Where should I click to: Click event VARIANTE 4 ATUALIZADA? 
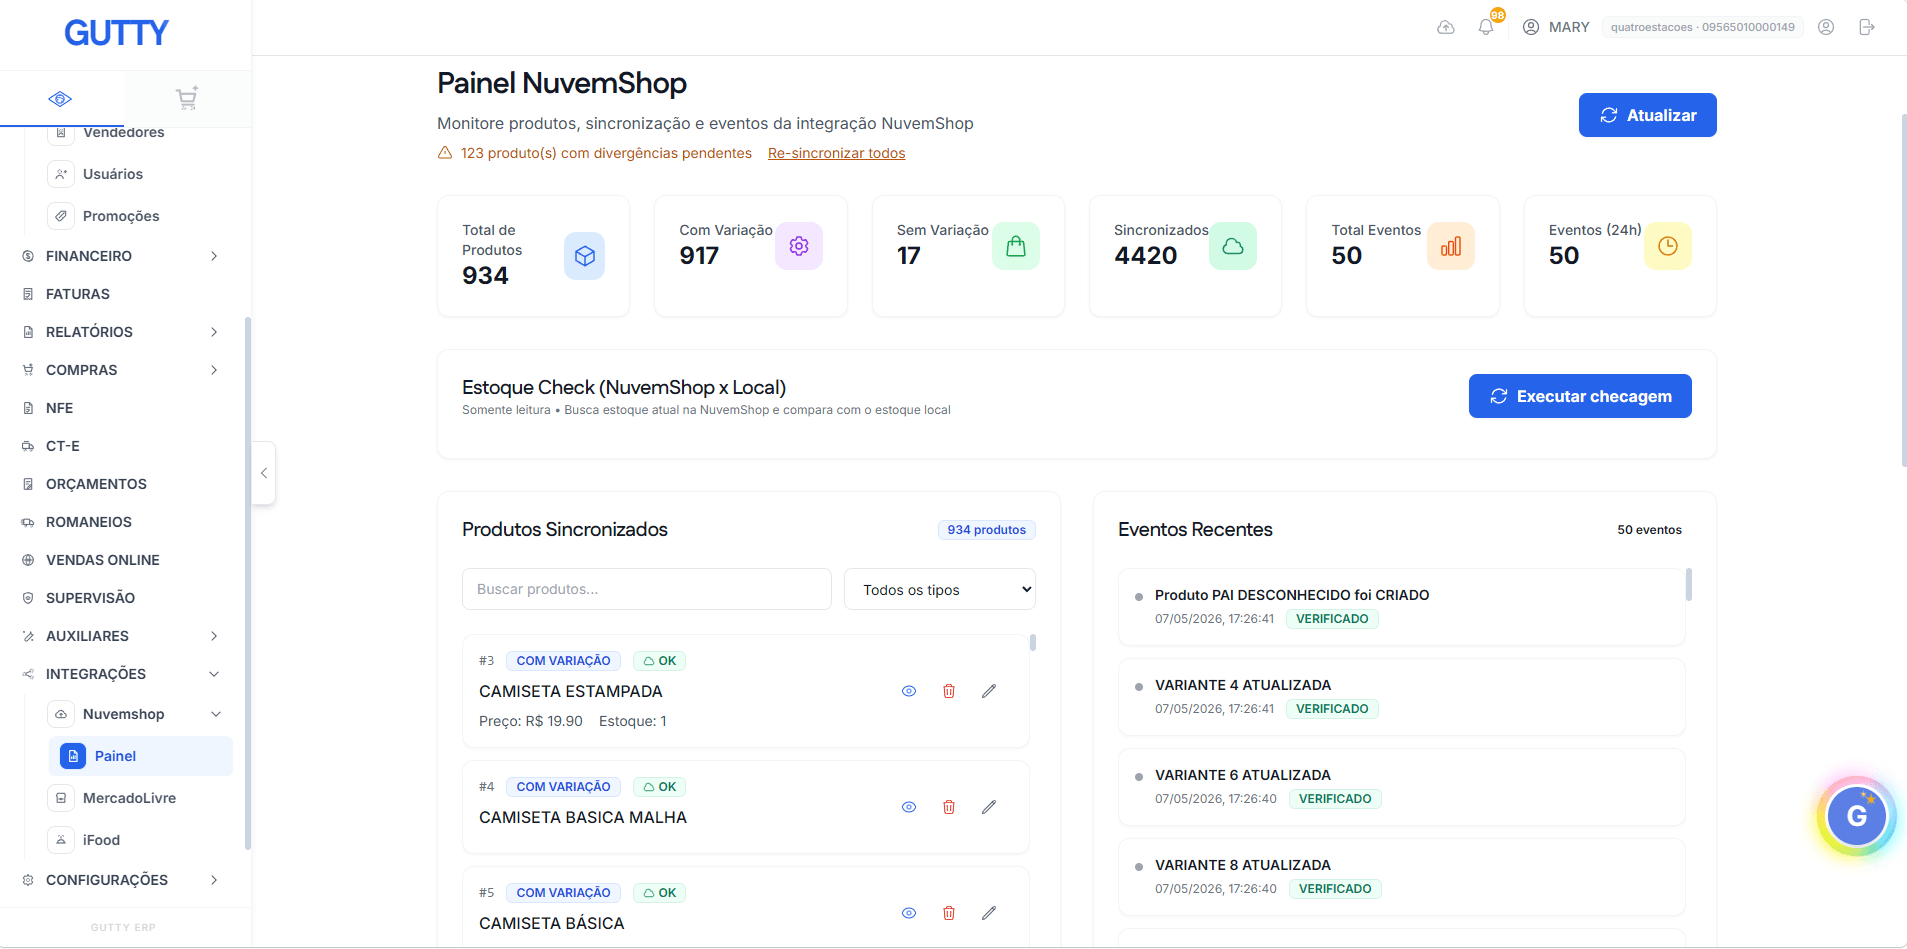[1401, 697]
